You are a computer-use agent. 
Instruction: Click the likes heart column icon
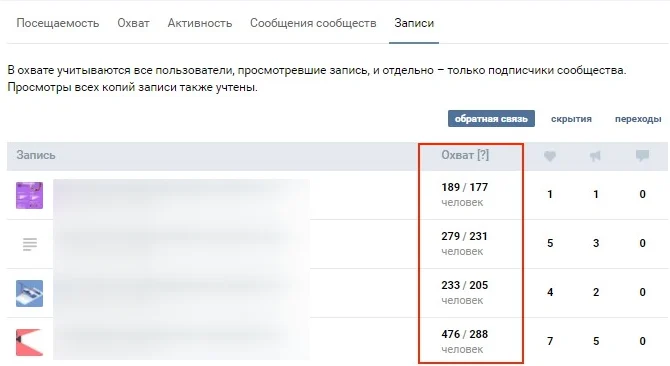[x=550, y=156]
